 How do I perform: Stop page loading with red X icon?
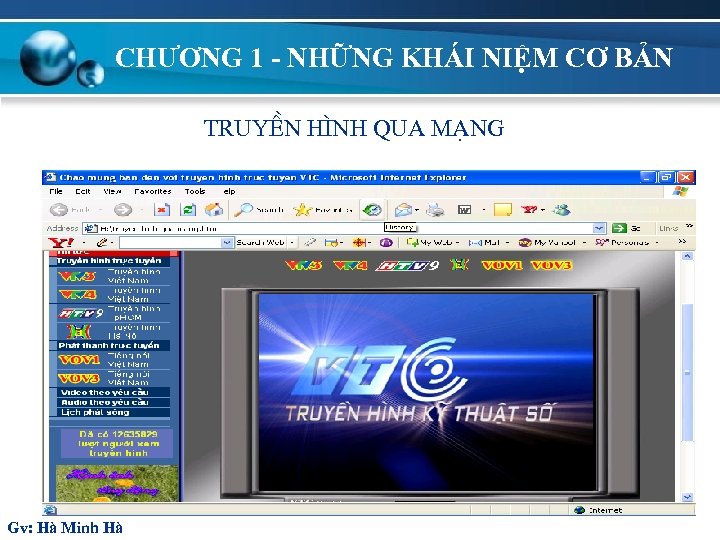coord(162,210)
